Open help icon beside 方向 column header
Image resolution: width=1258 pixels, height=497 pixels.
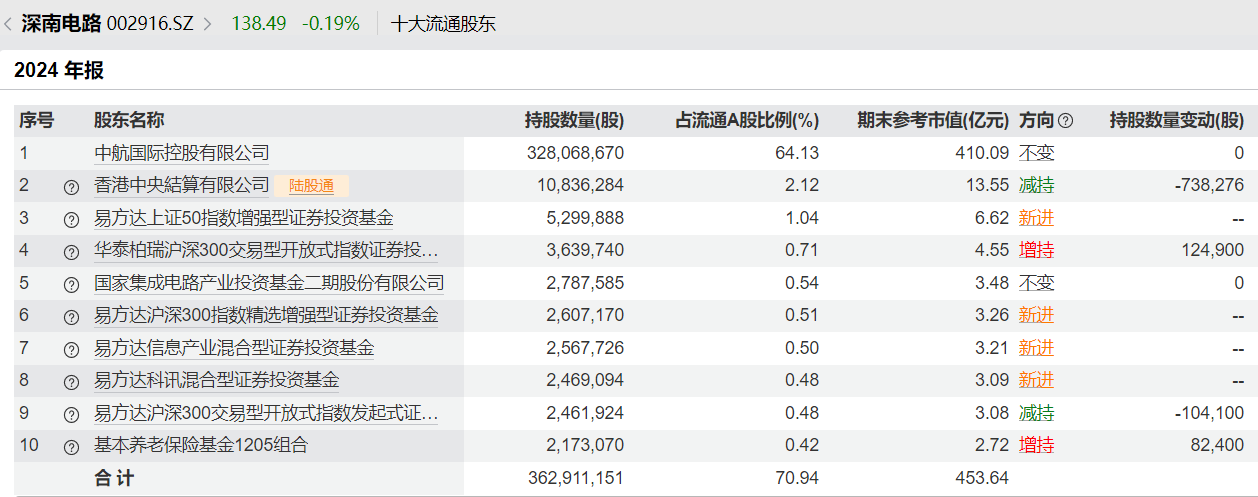(x=1065, y=121)
